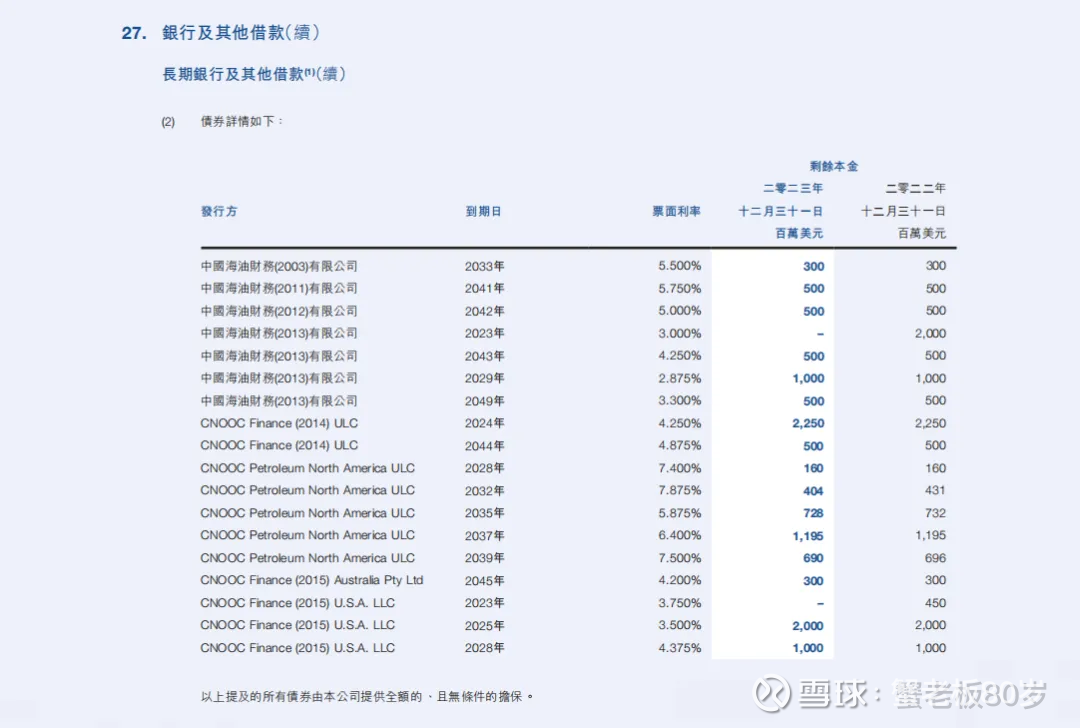Select the 2022 principal value 732
This screenshot has width=1080, height=728.
[x=935, y=513]
